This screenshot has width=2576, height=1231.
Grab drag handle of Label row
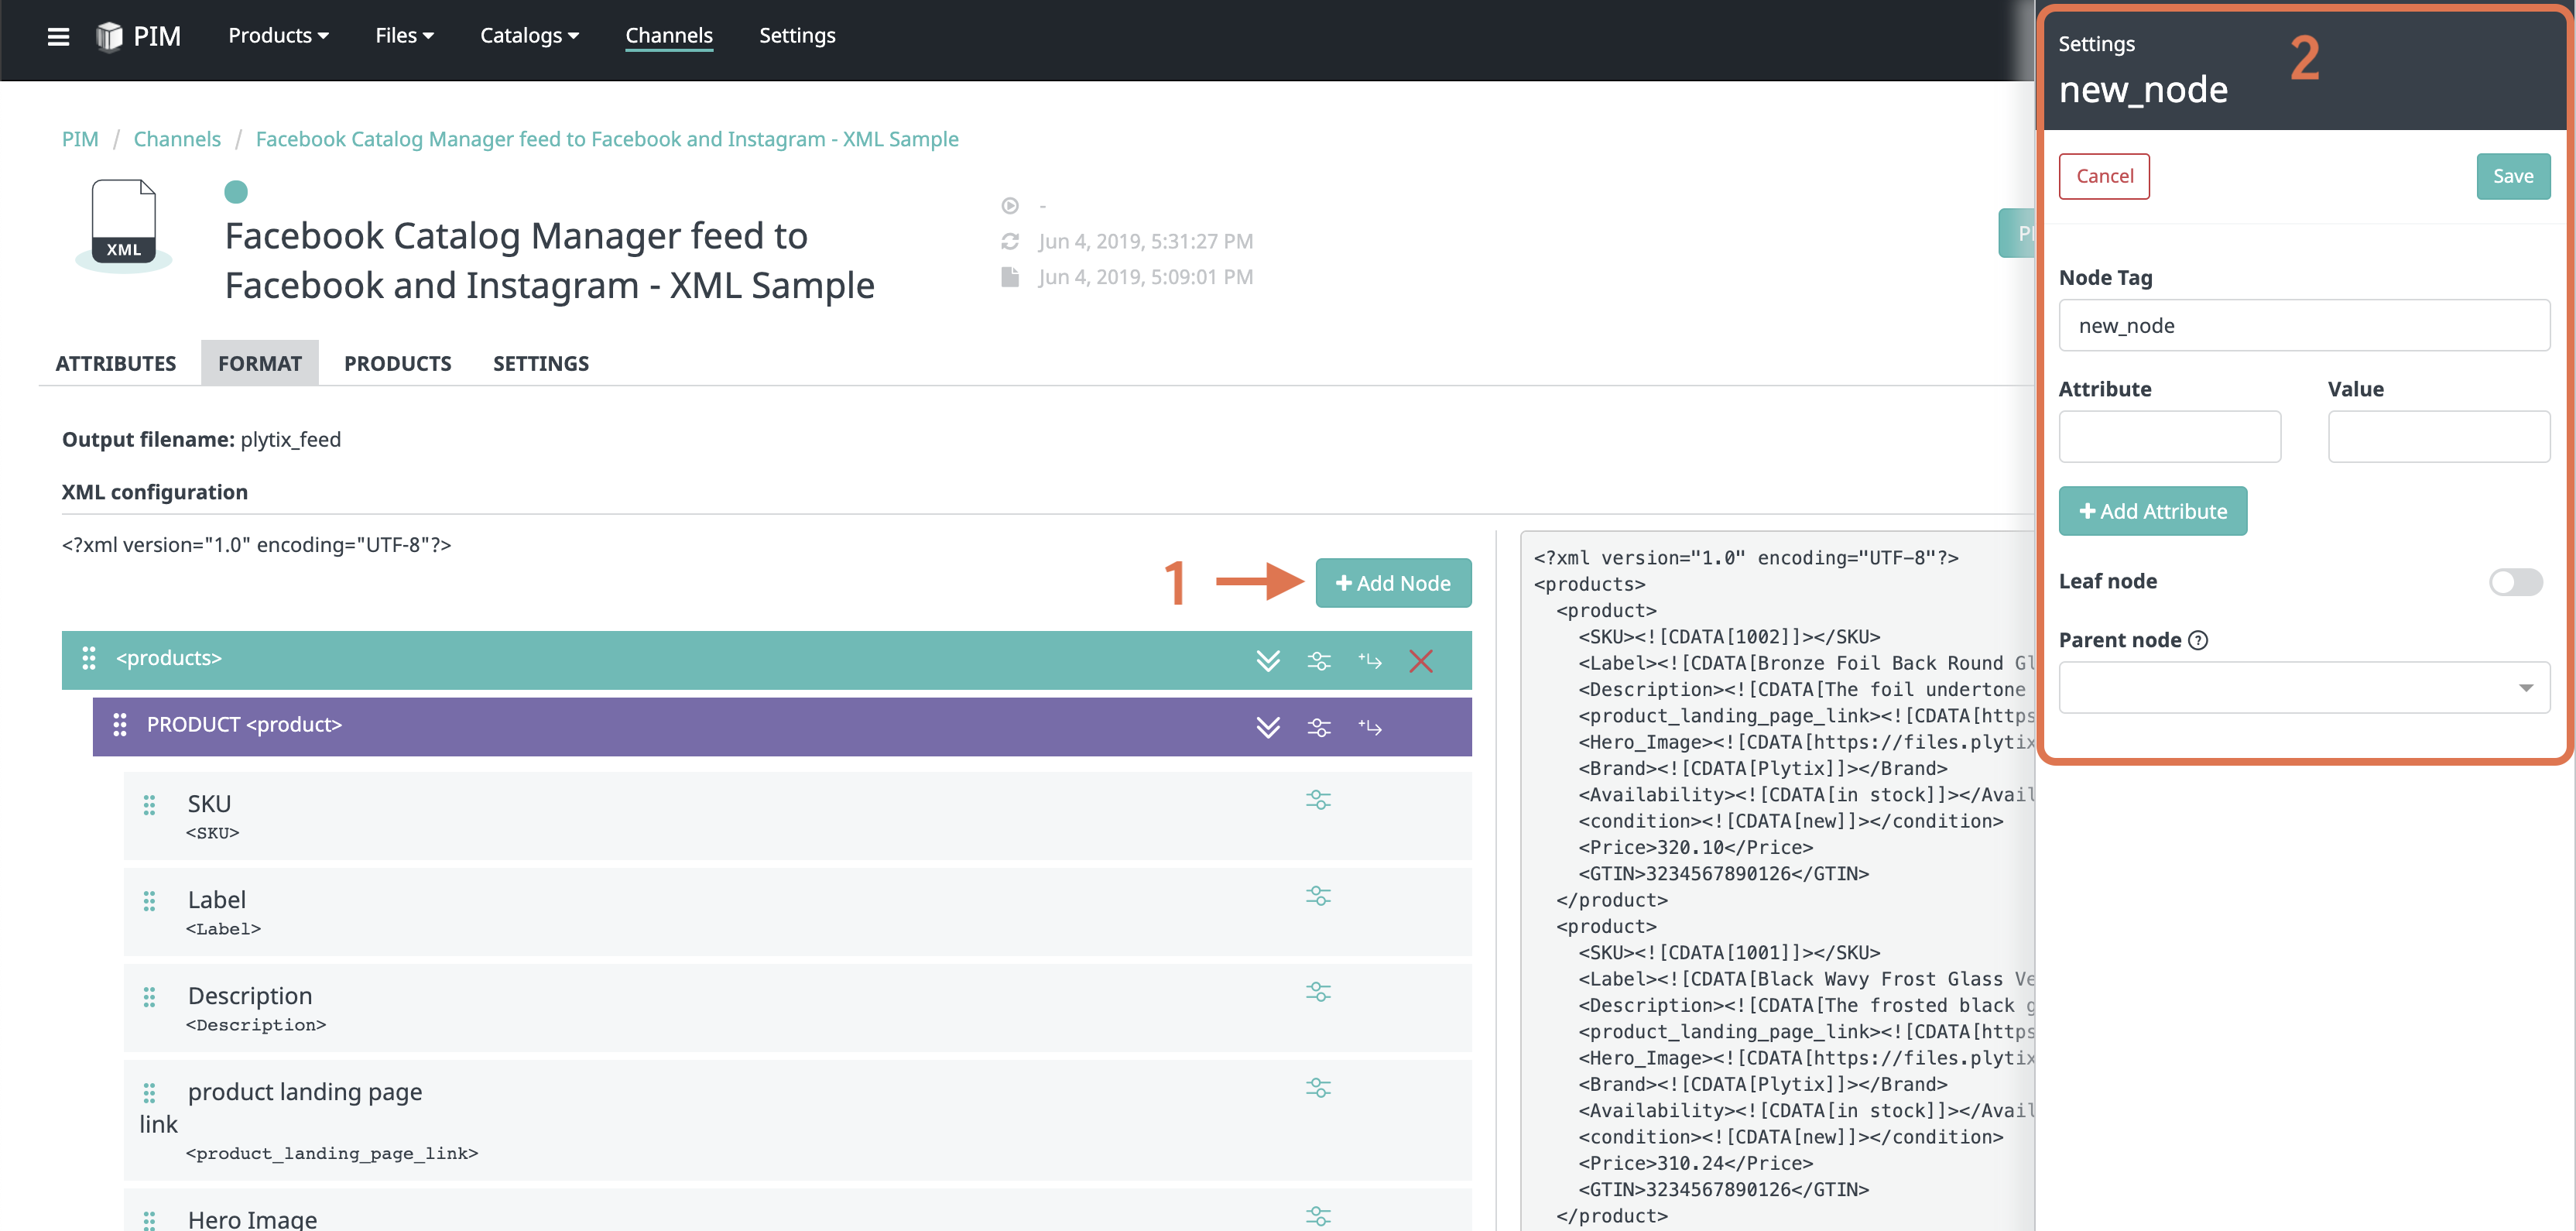tap(149, 901)
